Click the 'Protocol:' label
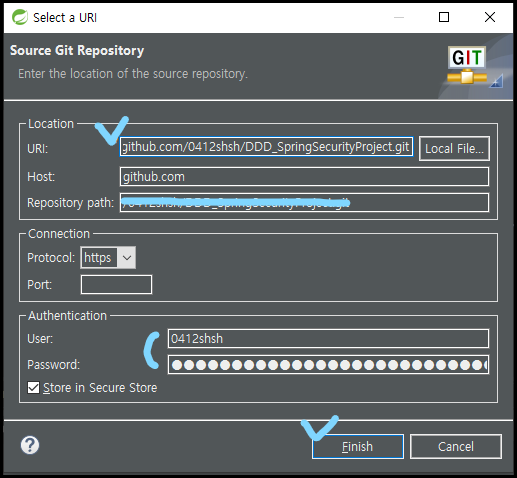The height and width of the screenshot is (478, 517). pos(51,258)
